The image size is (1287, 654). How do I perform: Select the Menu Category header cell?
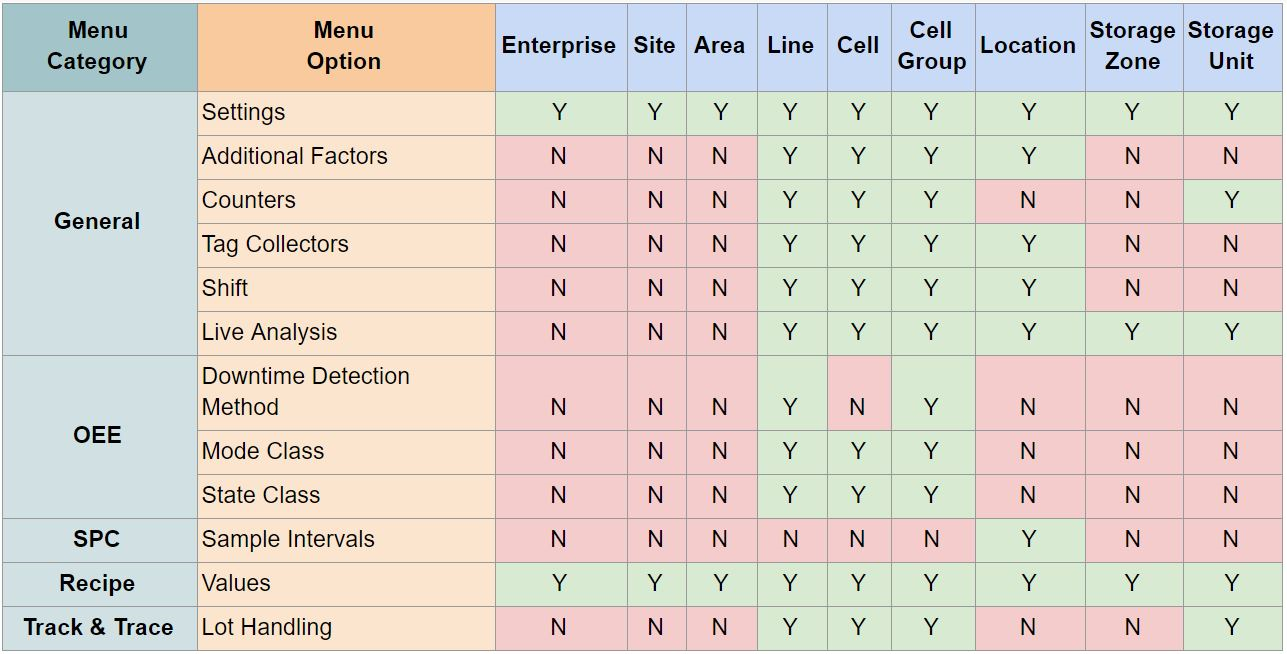97,46
